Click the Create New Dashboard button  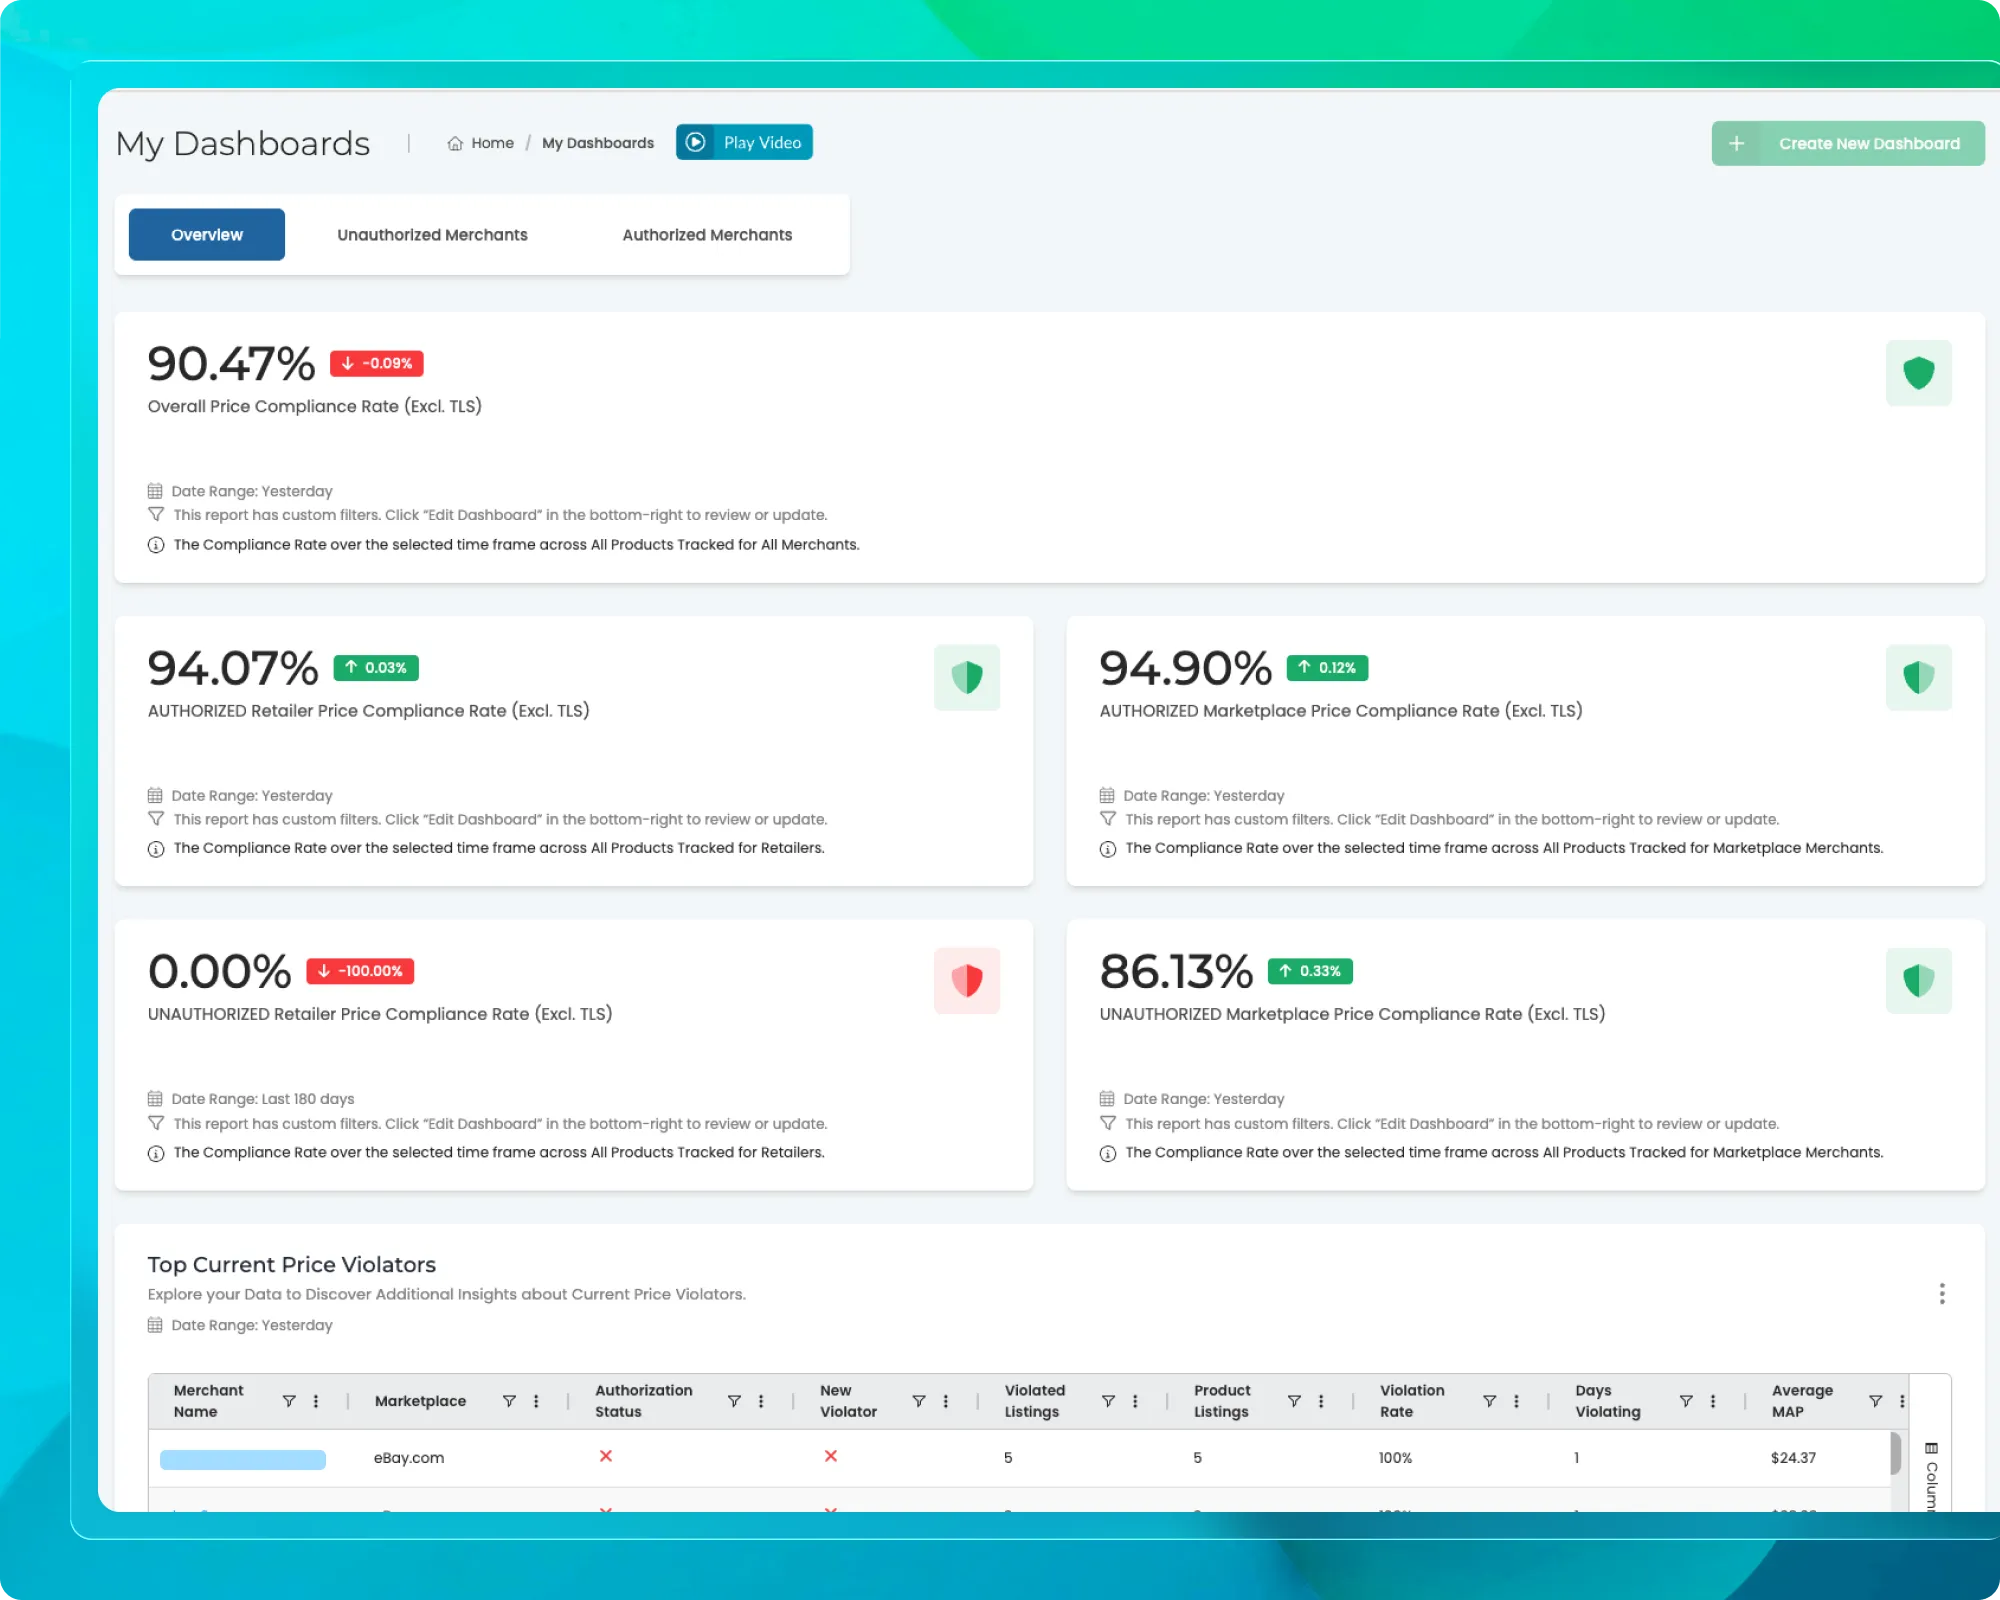[x=1847, y=143]
